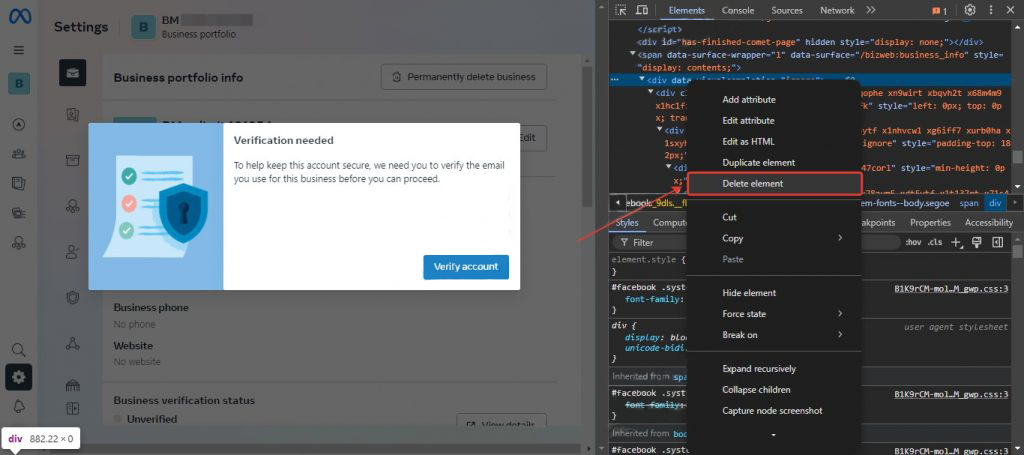Viewport: 1024px width, 455px height.
Task: Open the Force state submenu
Action: click(x=775, y=314)
